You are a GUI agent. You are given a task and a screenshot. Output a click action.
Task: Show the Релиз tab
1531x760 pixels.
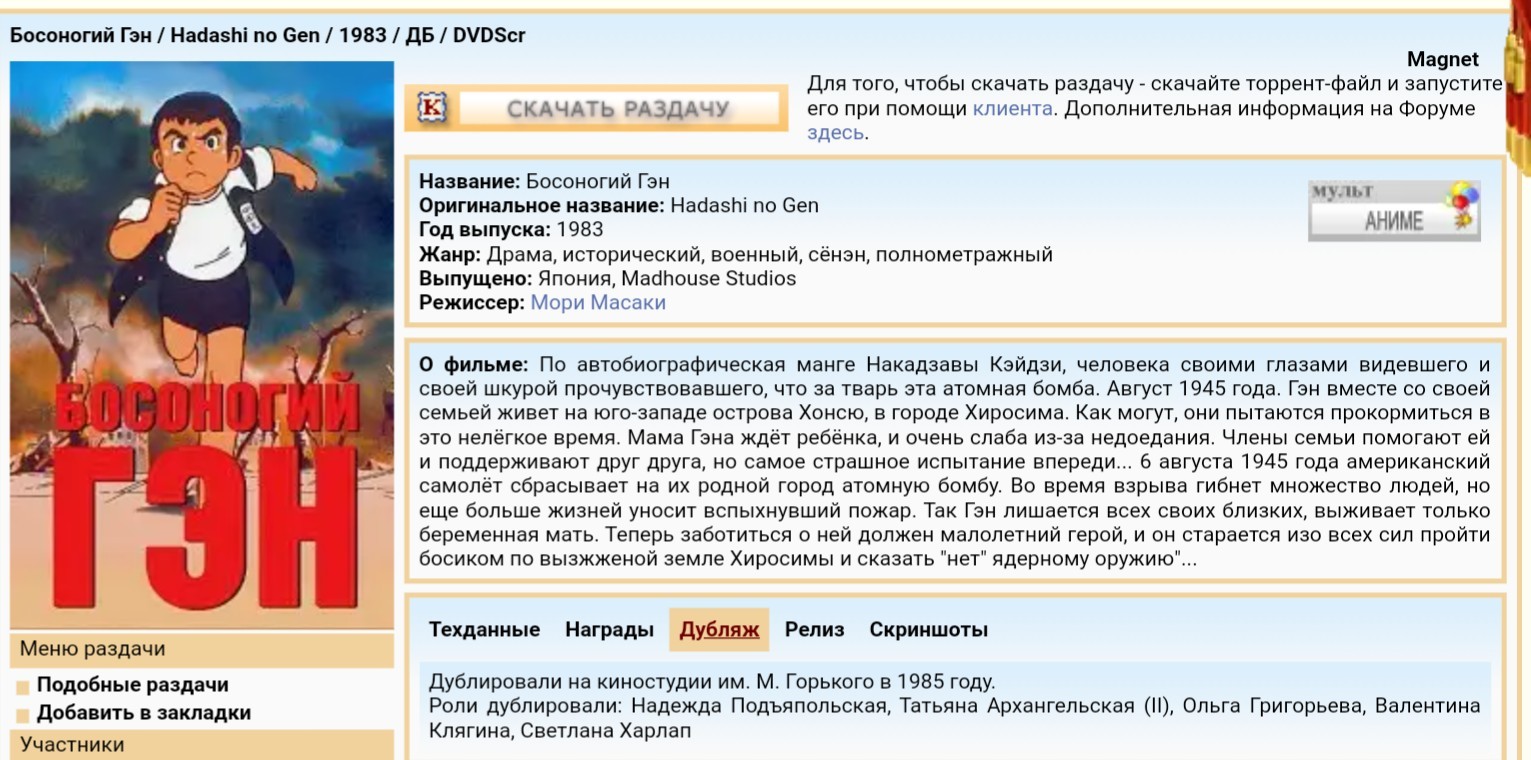coord(814,630)
